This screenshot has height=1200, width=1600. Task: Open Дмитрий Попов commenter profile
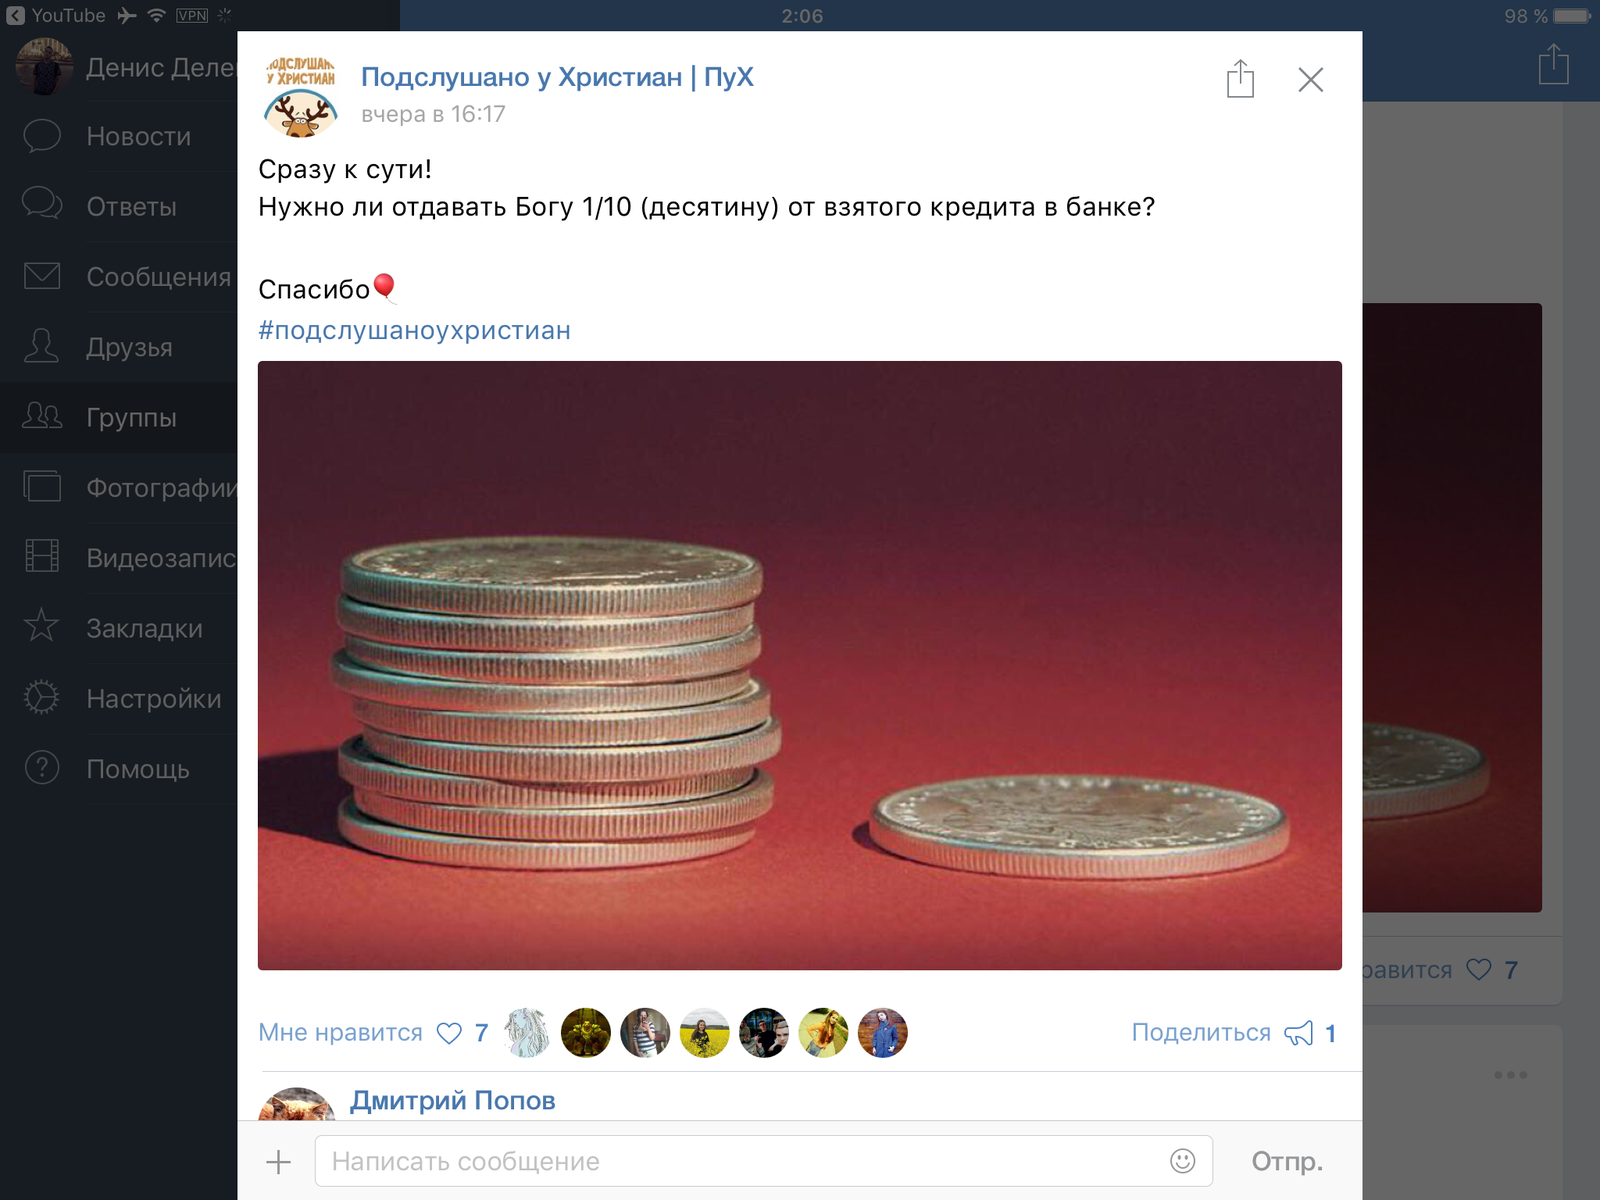click(x=452, y=1100)
